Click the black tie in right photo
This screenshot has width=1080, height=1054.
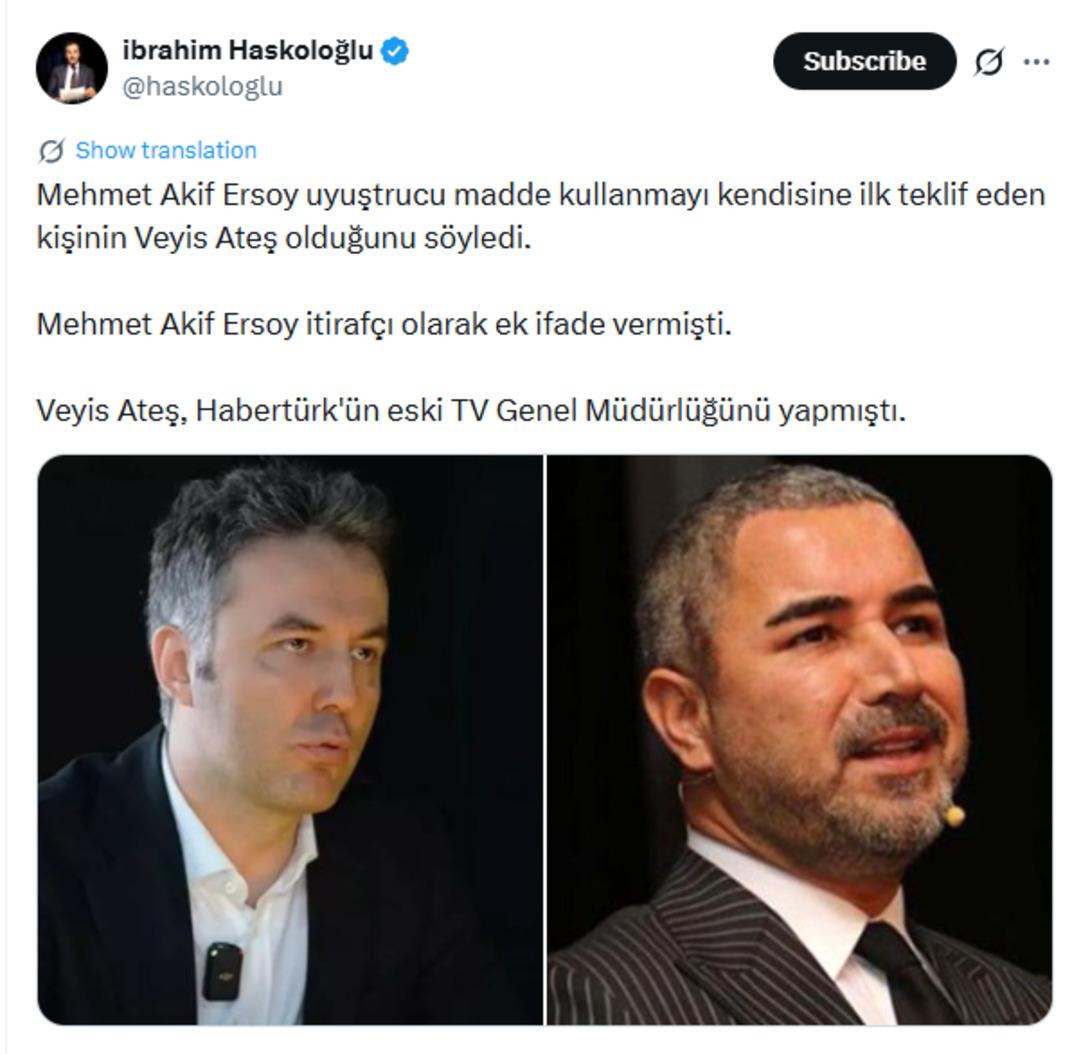click(x=902, y=973)
